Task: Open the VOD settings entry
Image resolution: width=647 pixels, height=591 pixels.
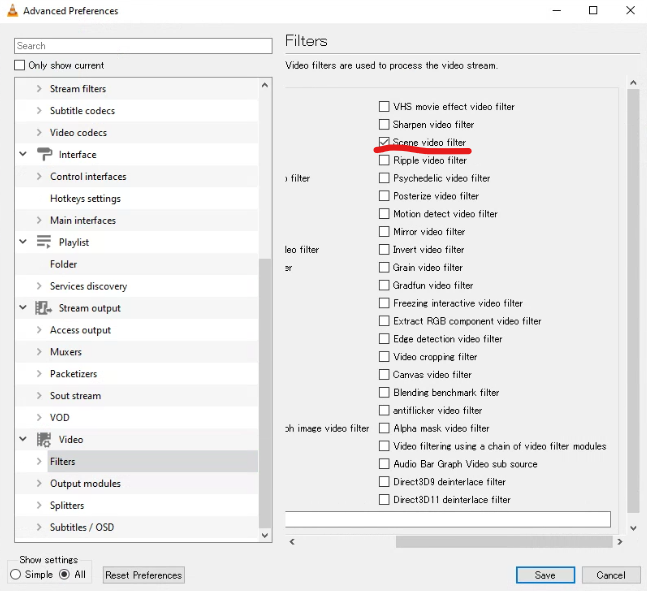Action: point(60,418)
